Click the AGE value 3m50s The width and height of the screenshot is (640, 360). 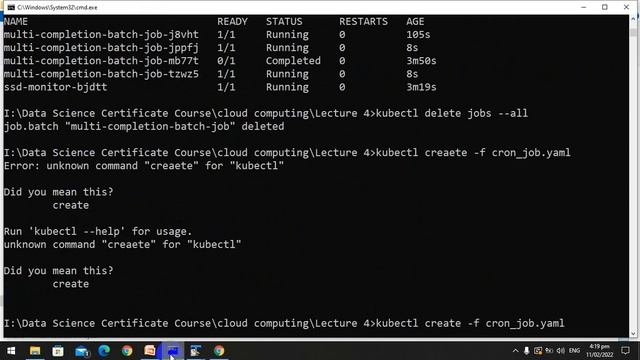(x=421, y=61)
